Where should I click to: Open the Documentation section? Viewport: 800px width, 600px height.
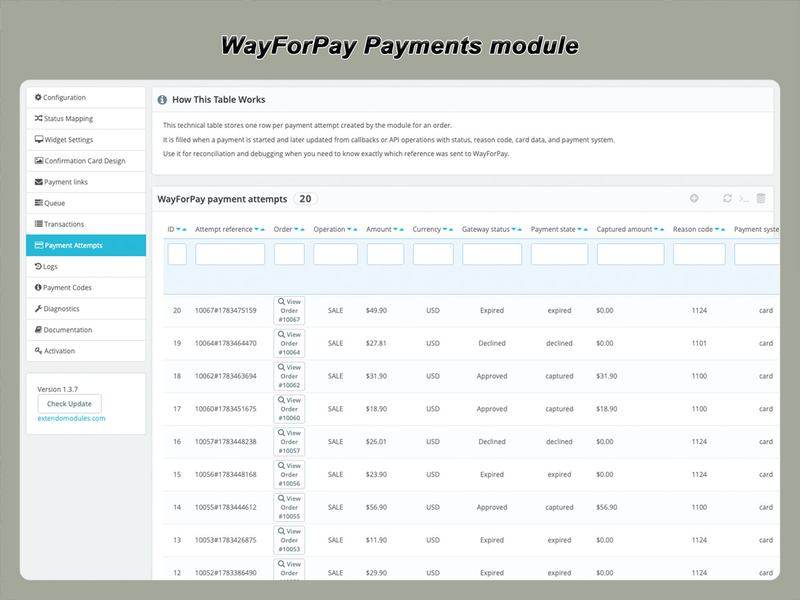[x=86, y=330]
